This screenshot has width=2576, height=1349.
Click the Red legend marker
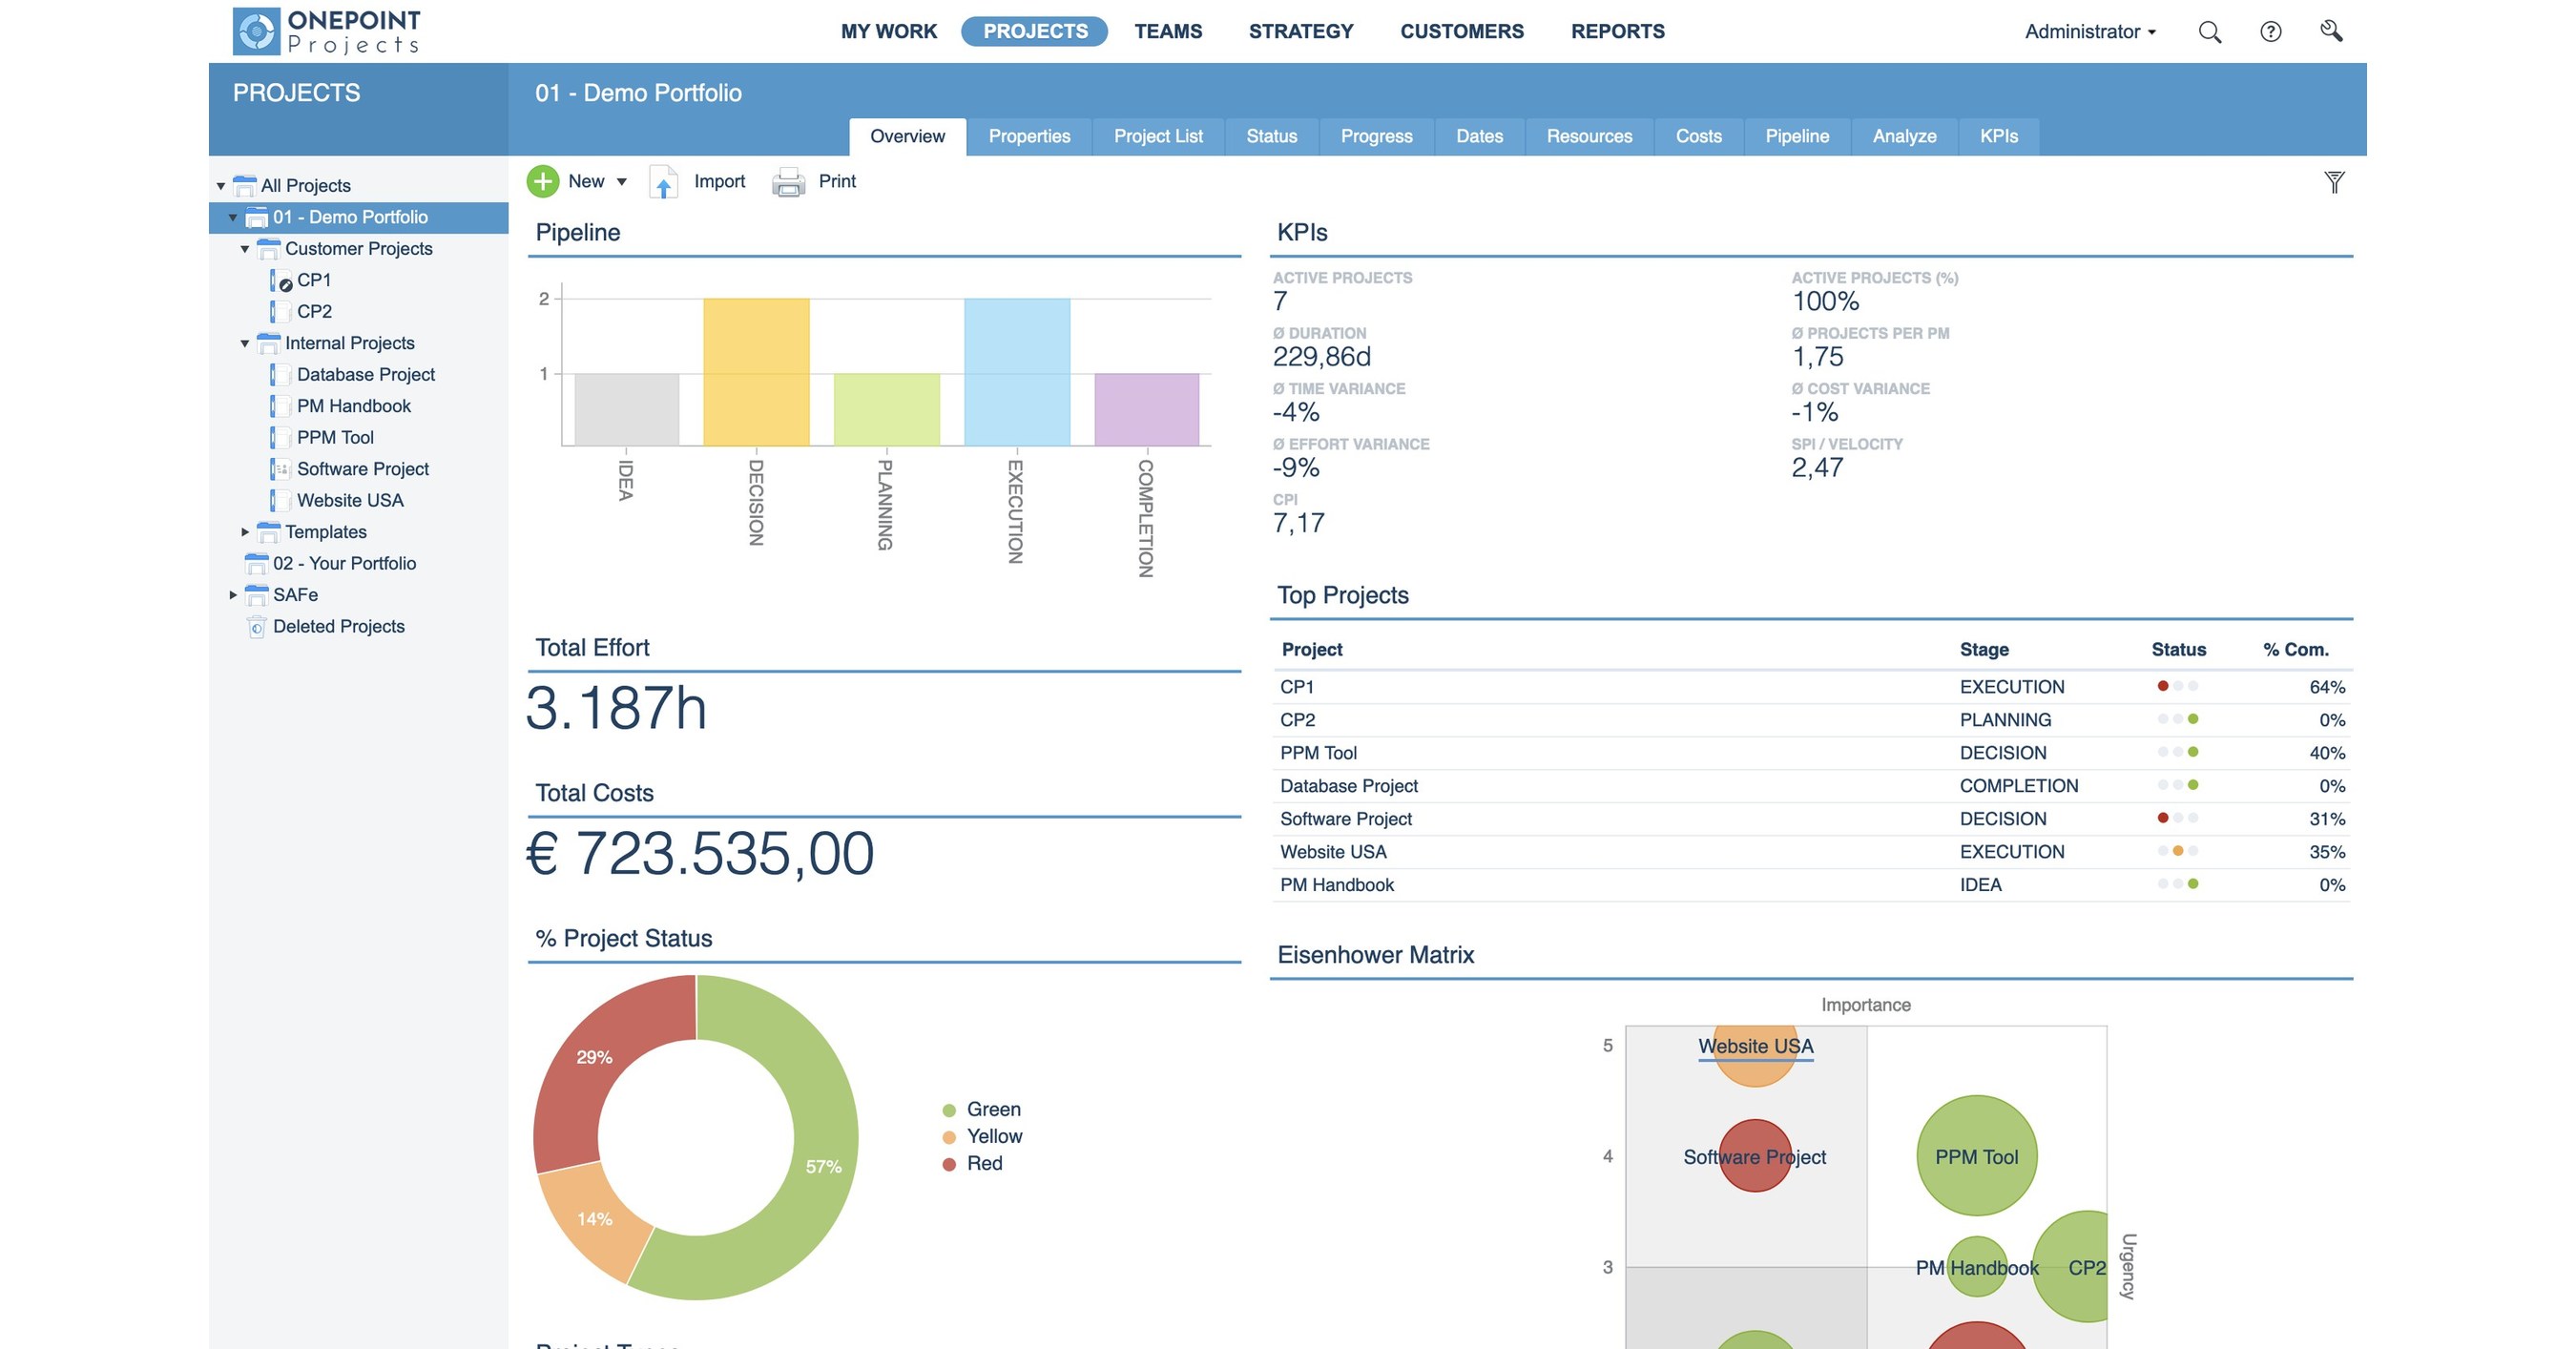pos(949,1164)
